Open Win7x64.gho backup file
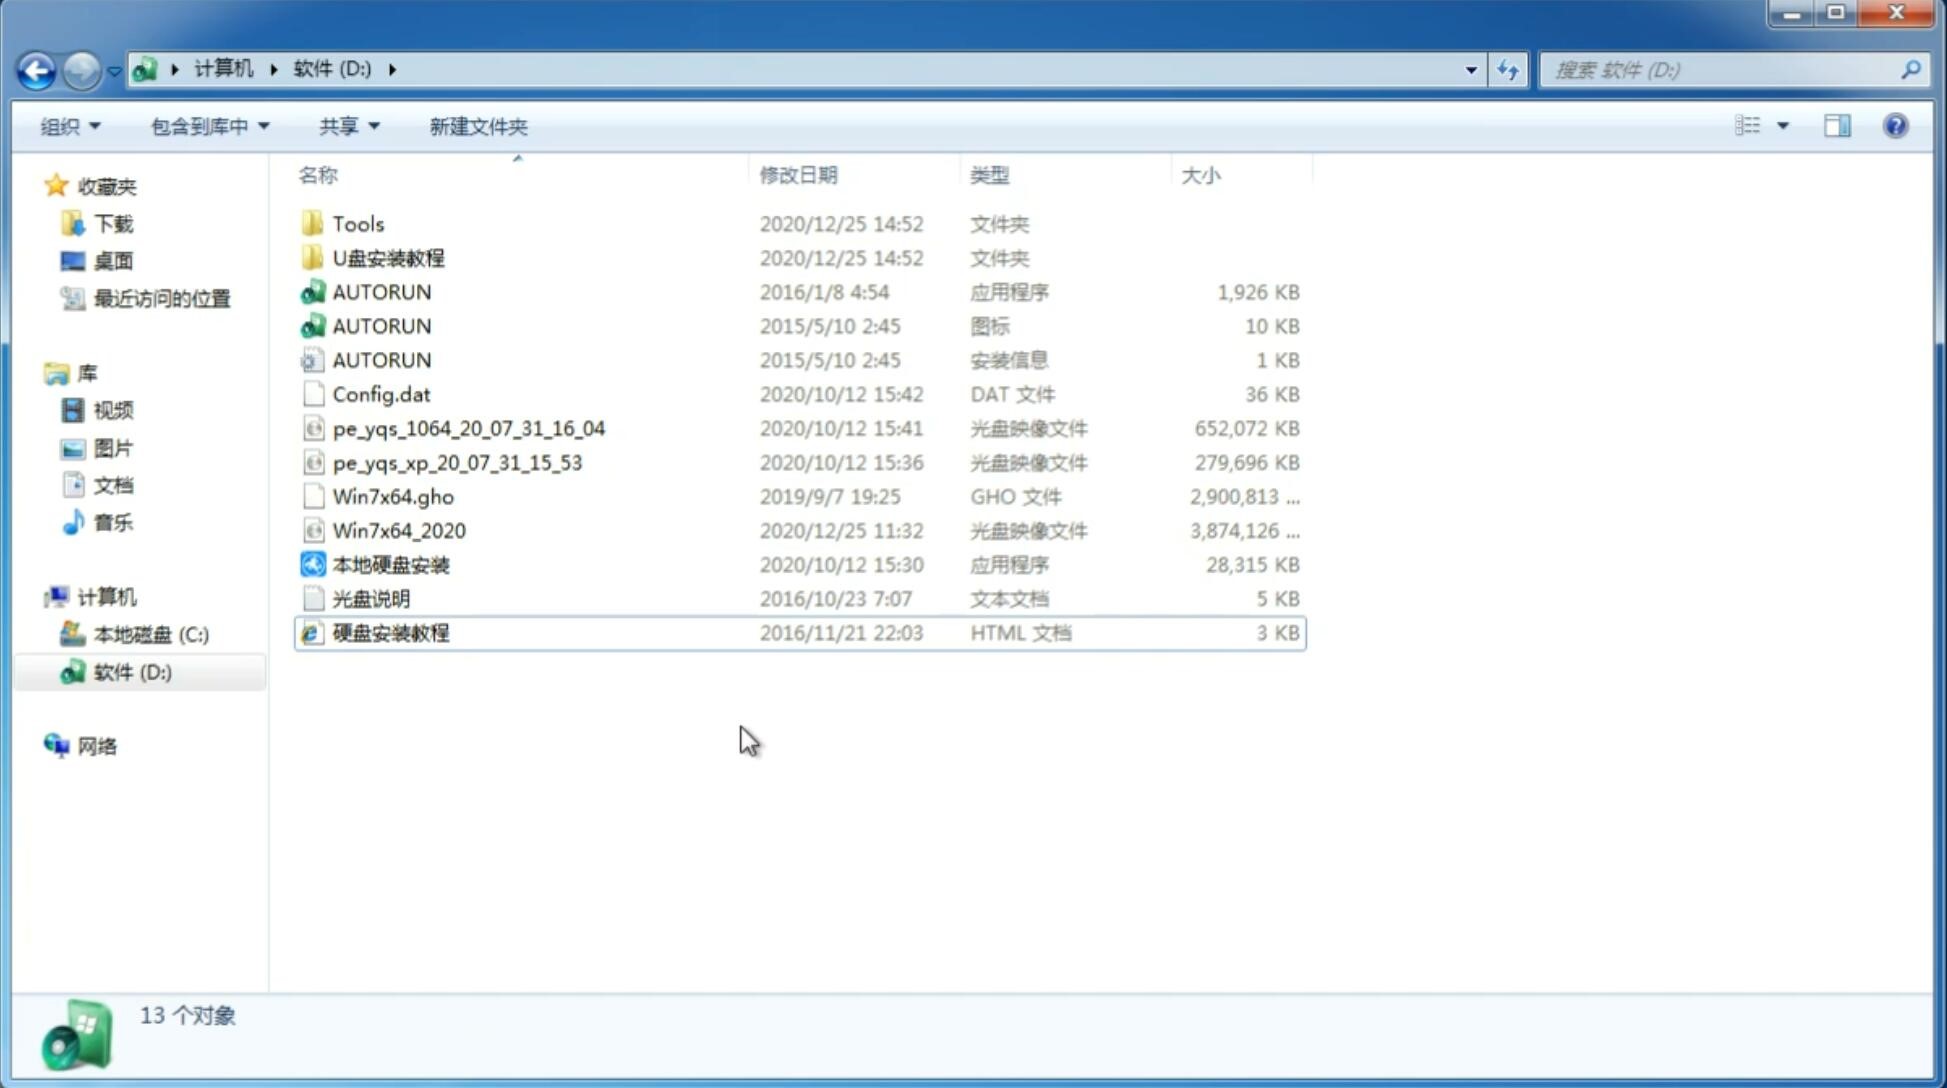The image size is (1947, 1088). click(393, 496)
